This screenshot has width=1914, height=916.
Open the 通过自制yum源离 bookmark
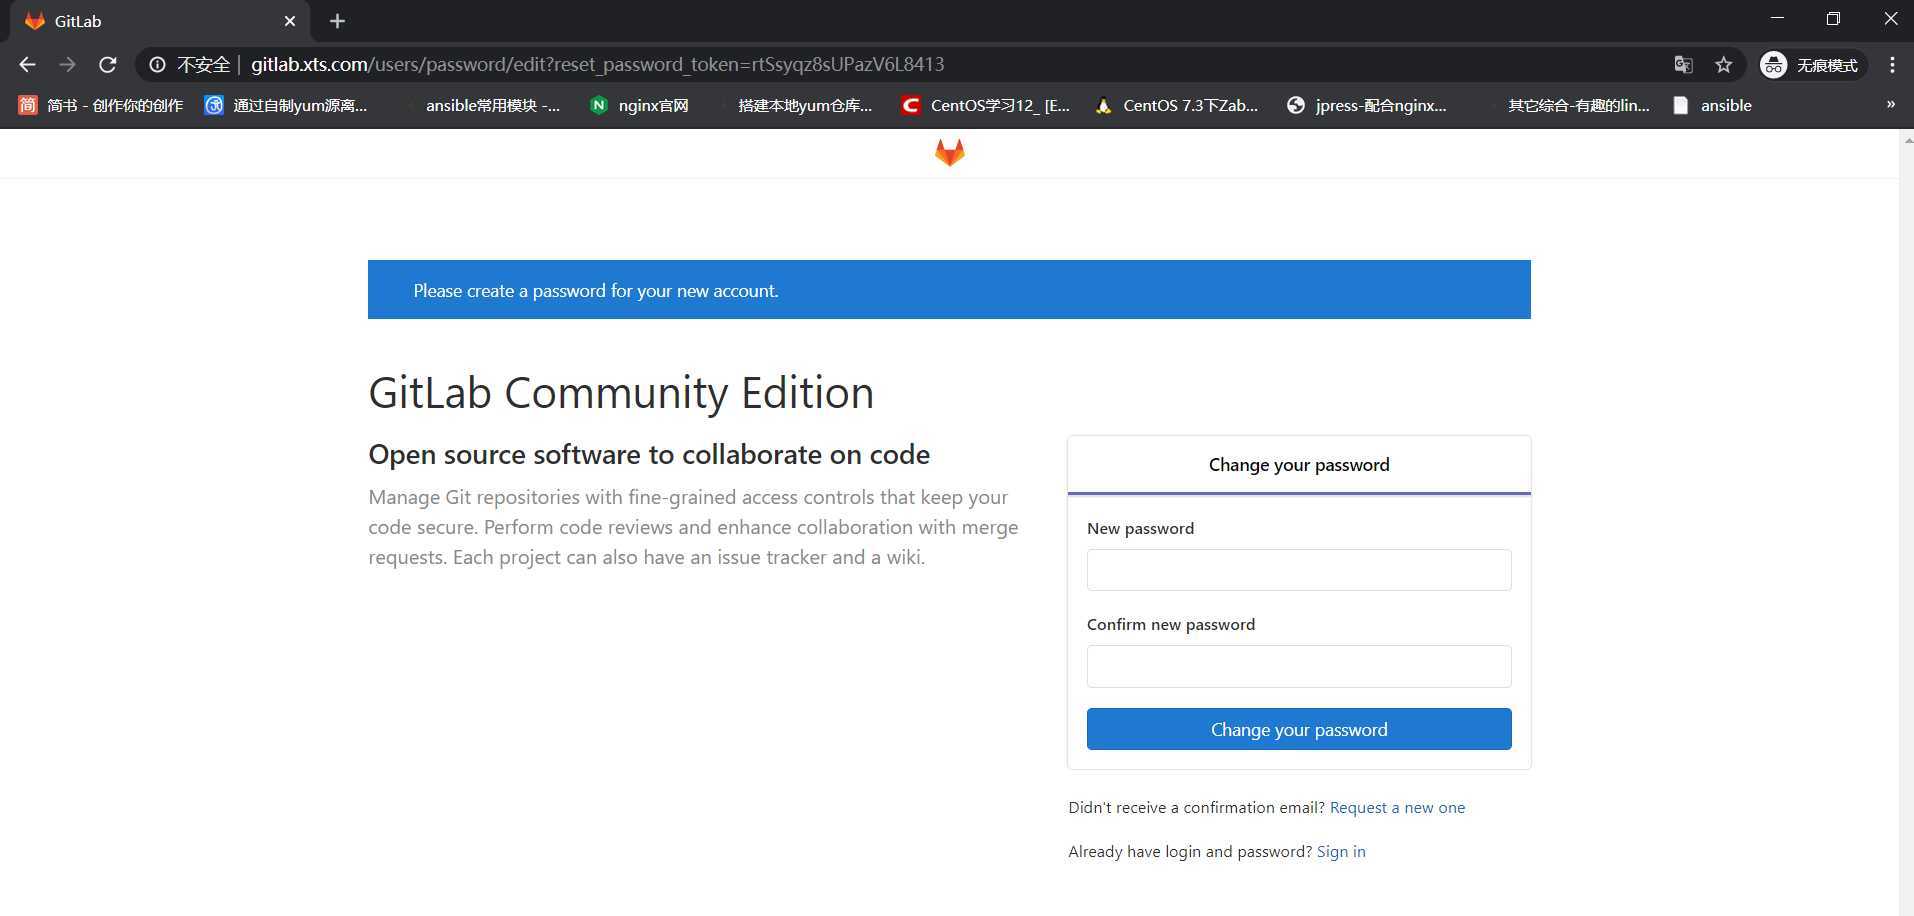click(x=286, y=105)
